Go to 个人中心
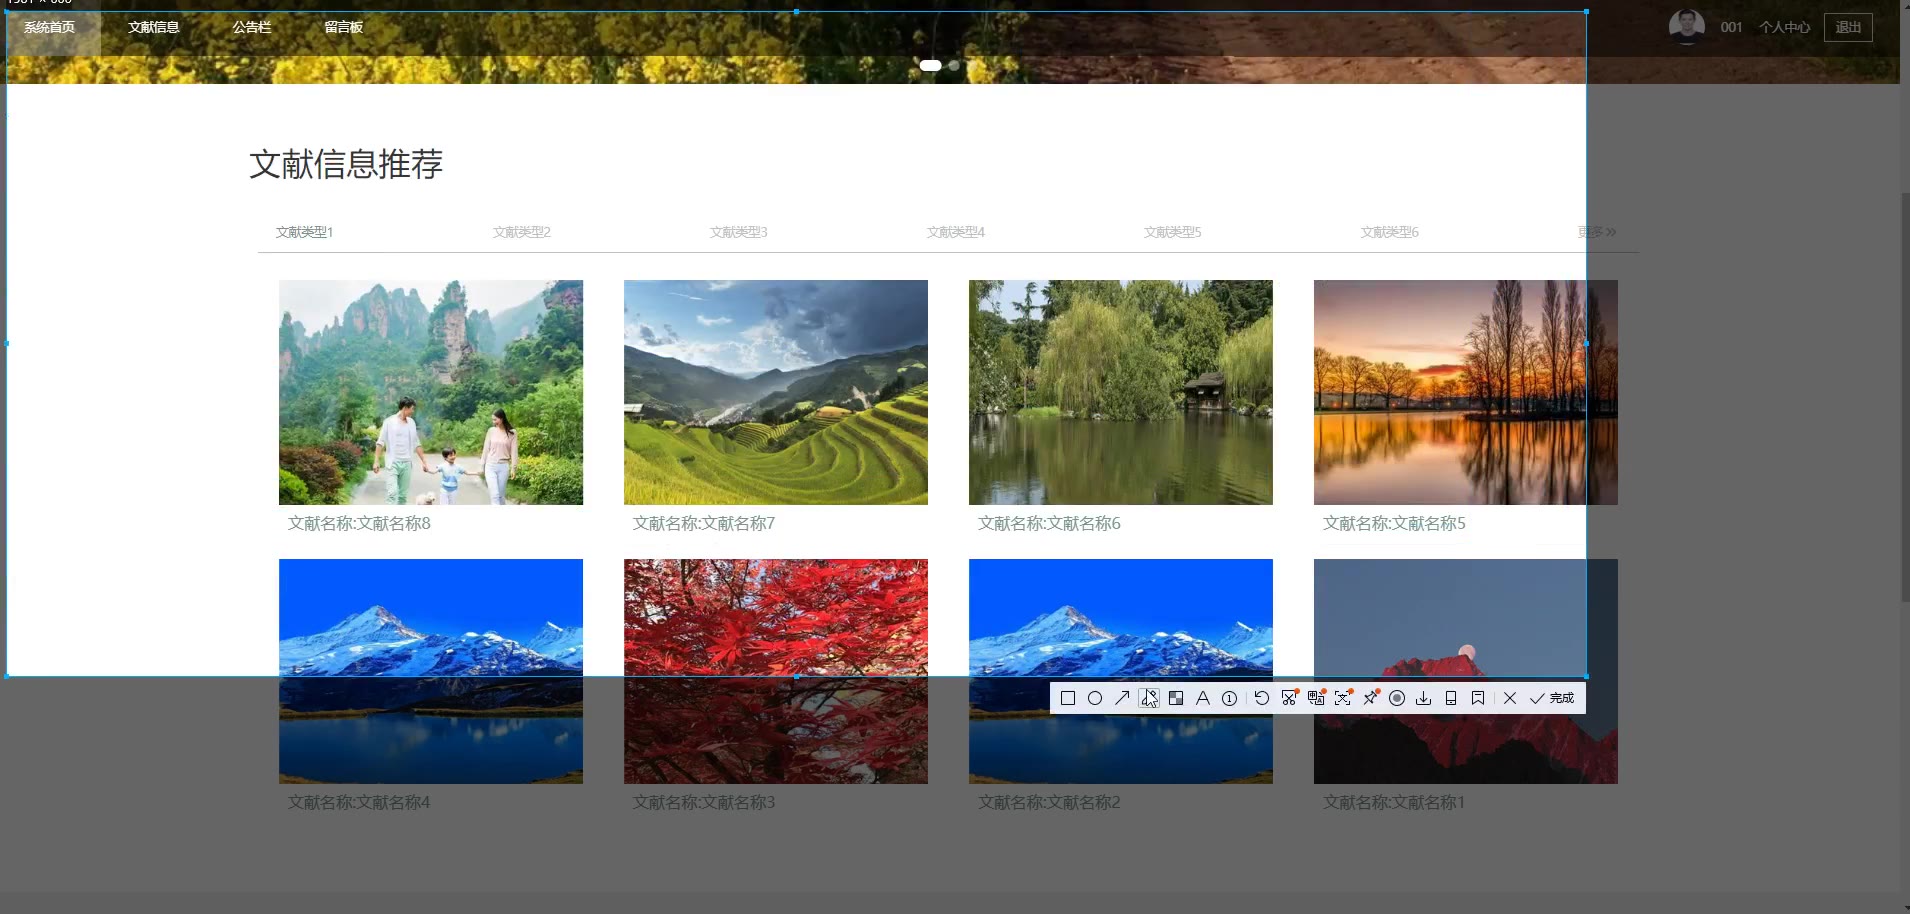Image resolution: width=1910 pixels, height=914 pixels. [1785, 27]
